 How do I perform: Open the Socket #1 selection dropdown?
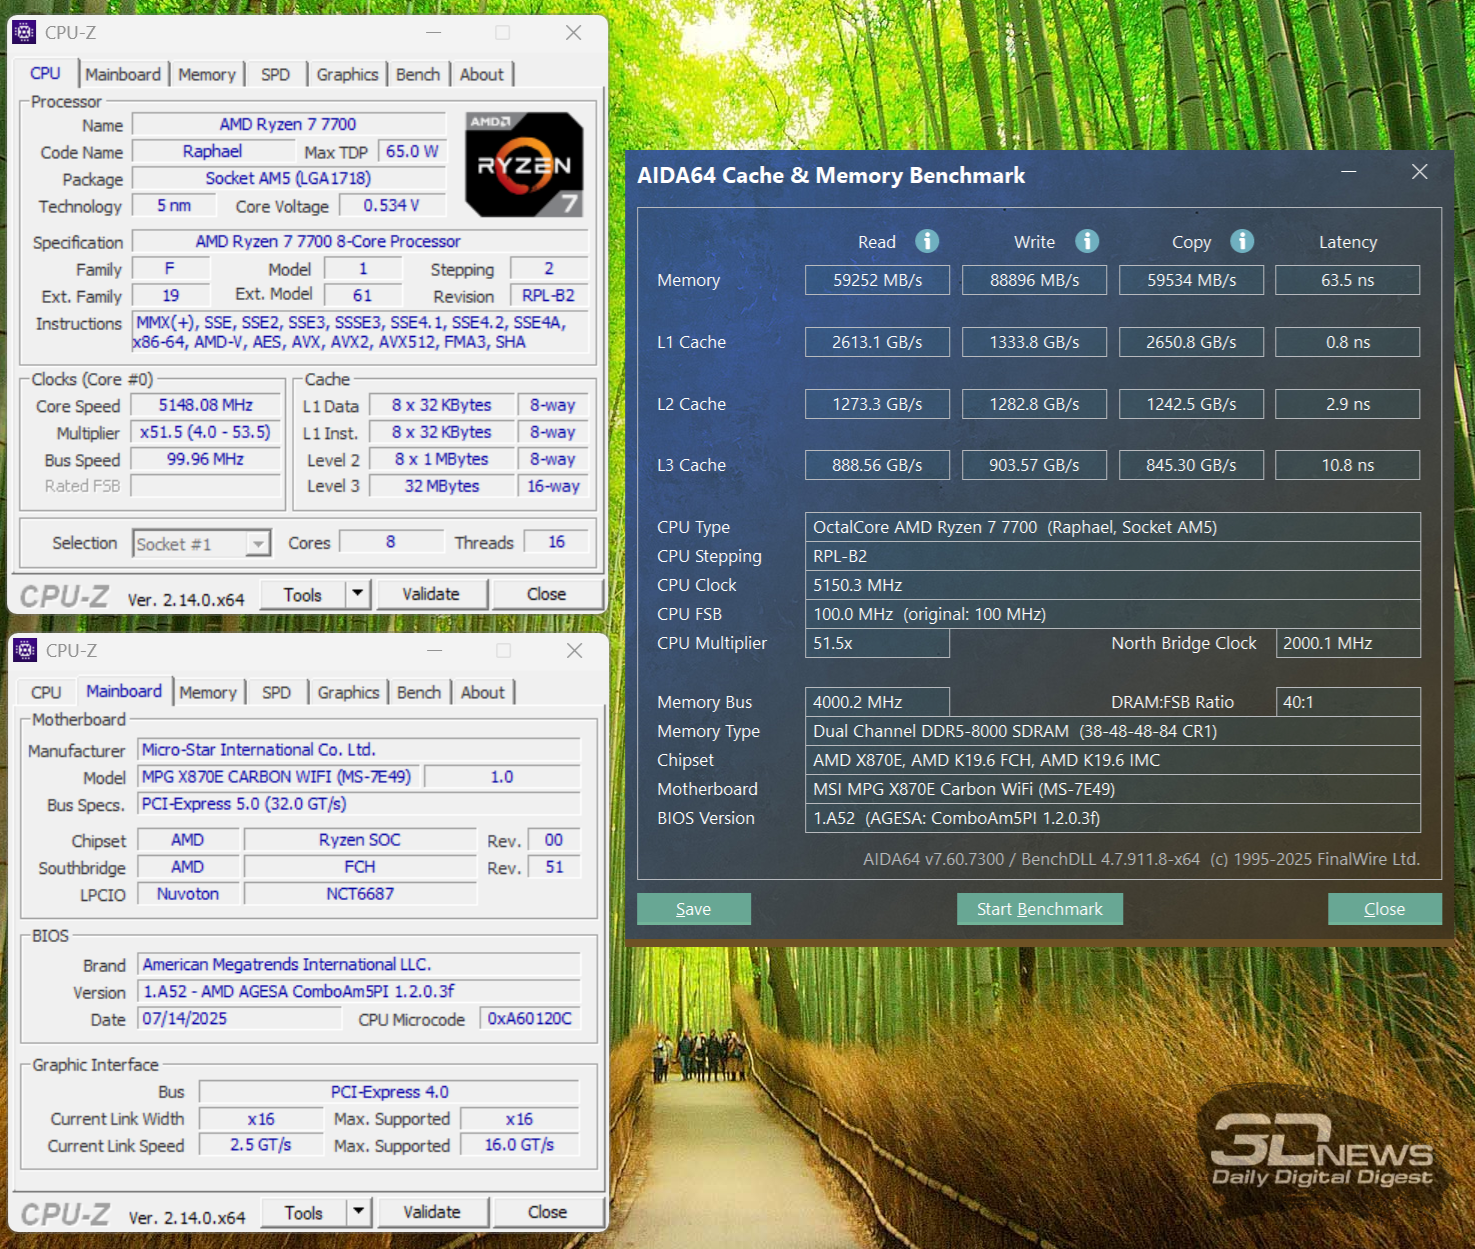(x=258, y=544)
